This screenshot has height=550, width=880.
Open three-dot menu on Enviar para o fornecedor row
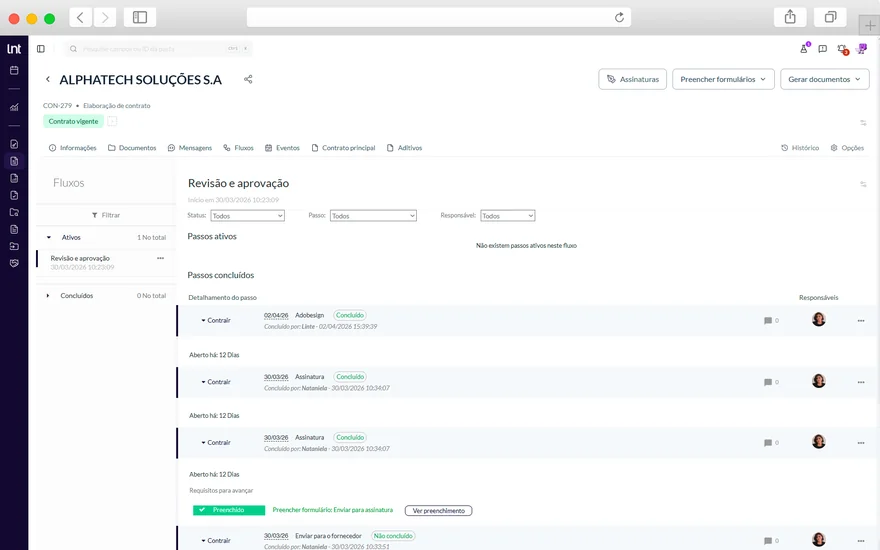pyautogui.click(x=861, y=541)
